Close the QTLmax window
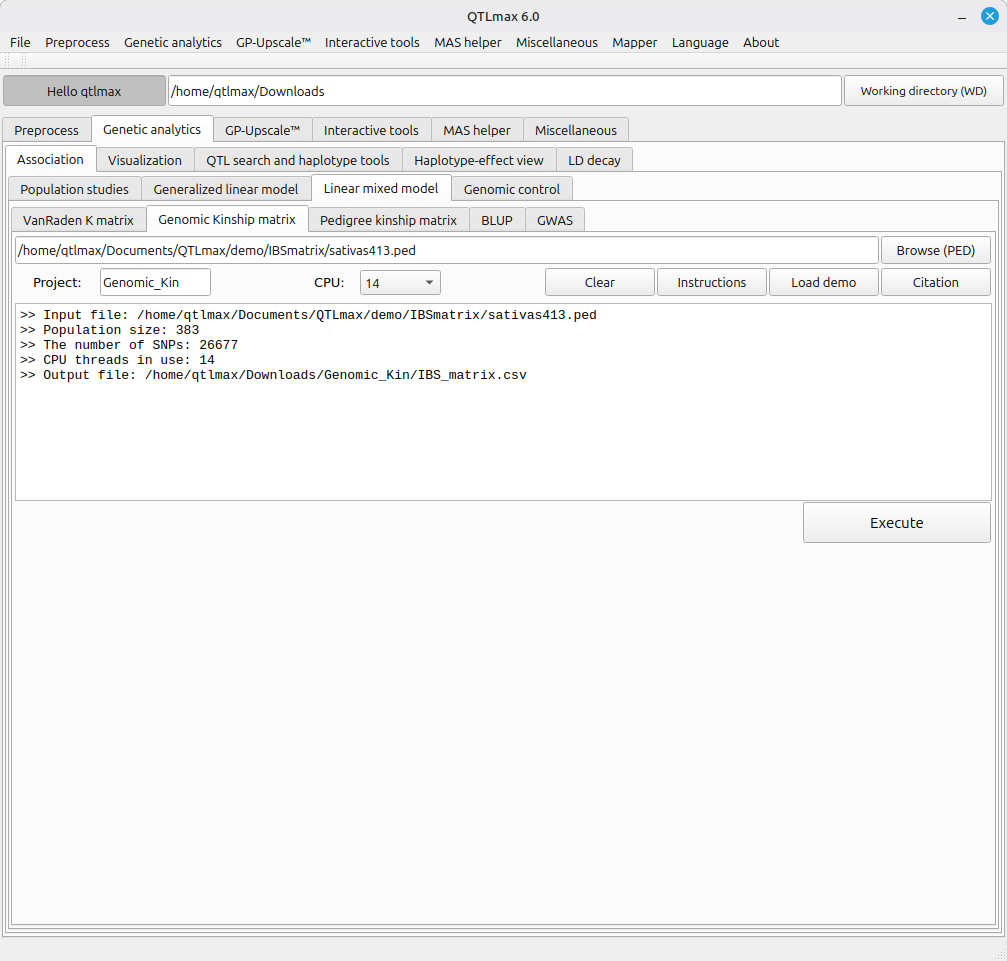Image resolution: width=1007 pixels, height=961 pixels. [989, 16]
